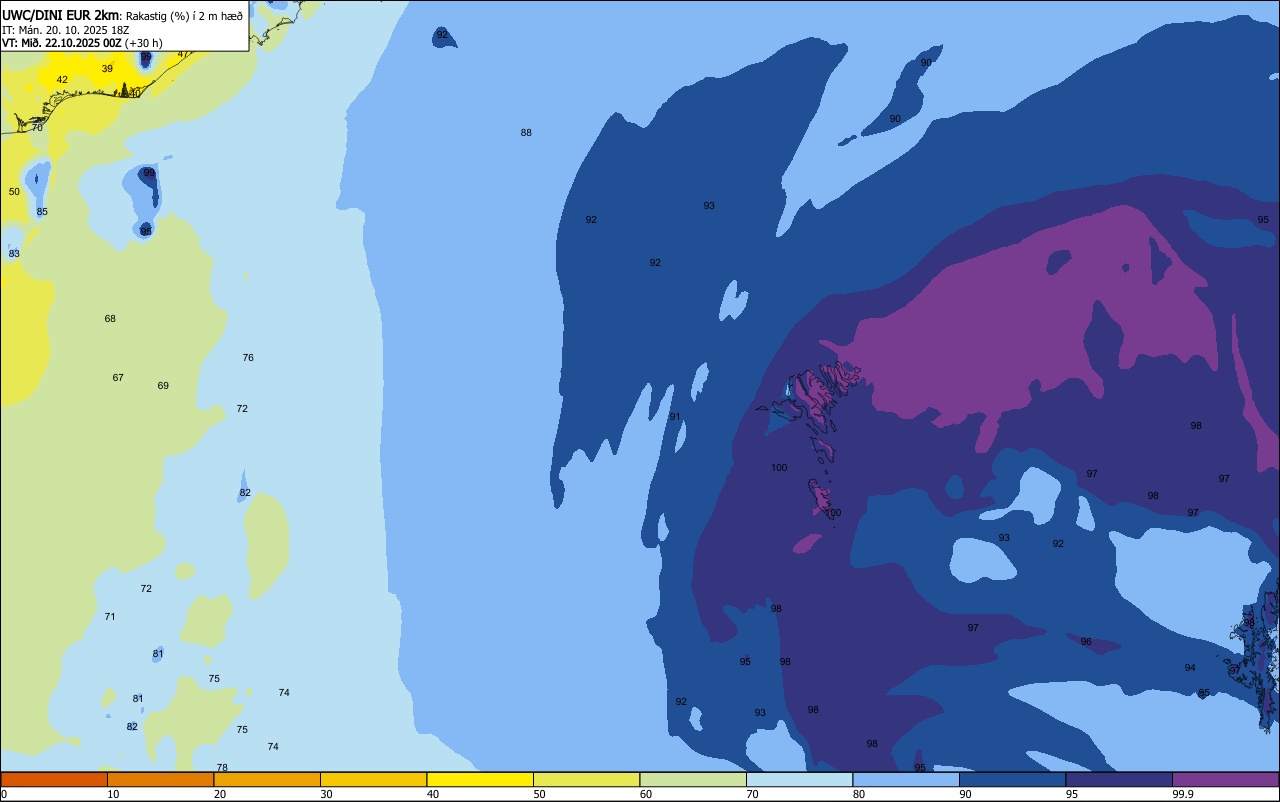Image resolution: width=1280 pixels, height=802 pixels.
Task: Click the humidity value 83 on the map
Action: (x=14, y=254)
